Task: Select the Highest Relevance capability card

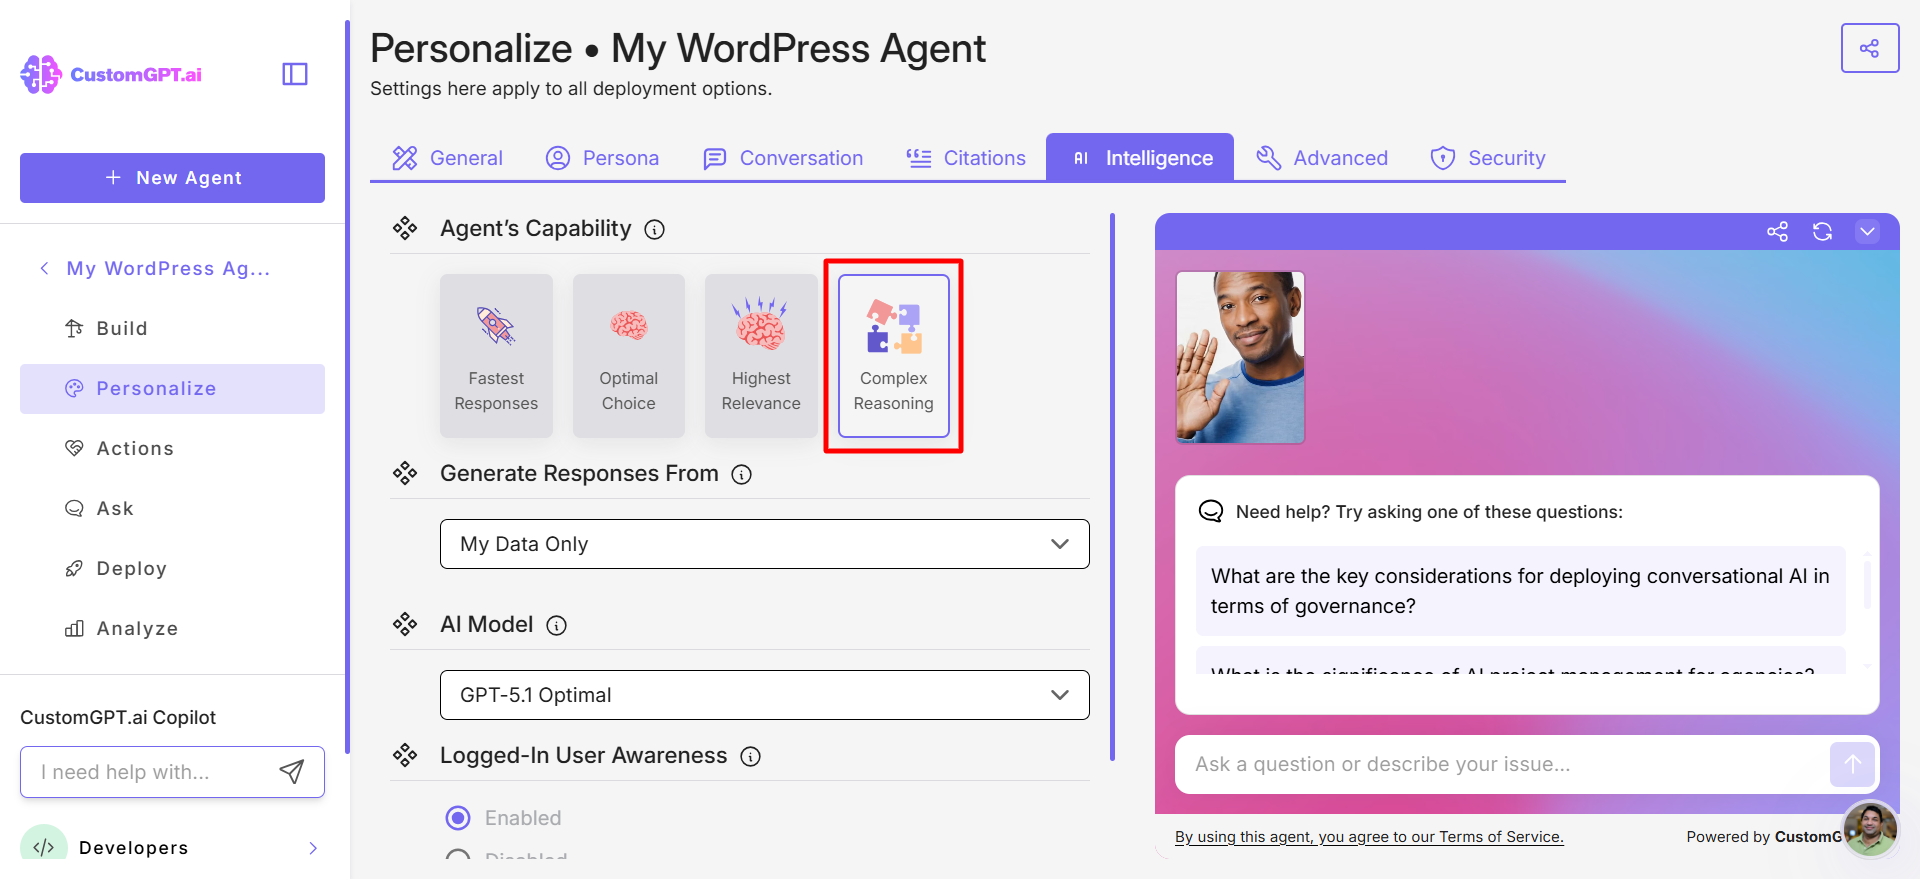Action: pos(761,356)
